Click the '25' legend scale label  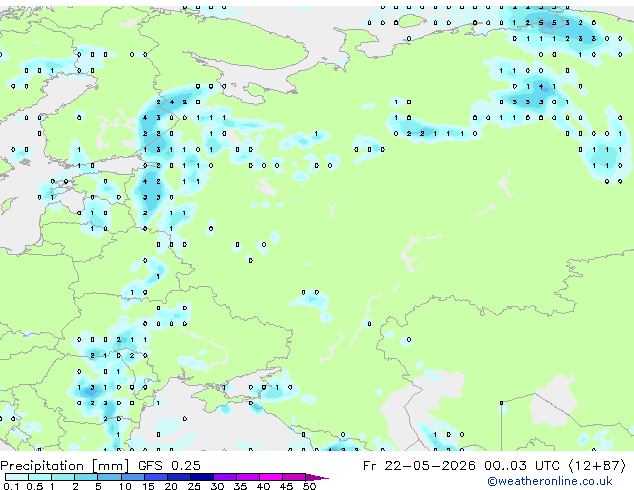pos(194,486)
